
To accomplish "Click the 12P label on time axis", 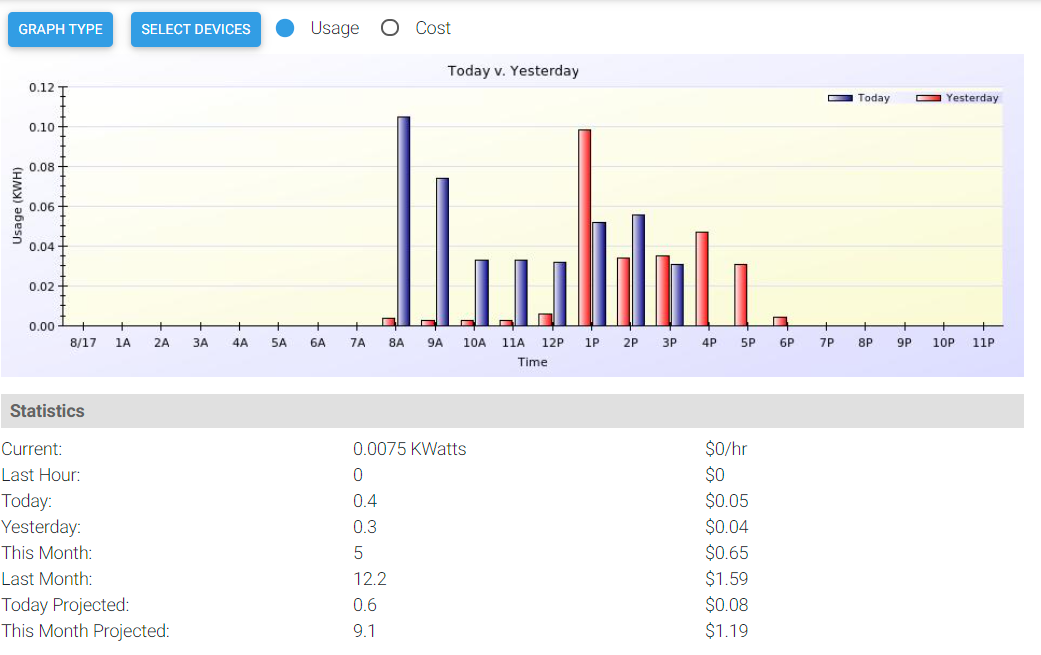I will (552, 342).
